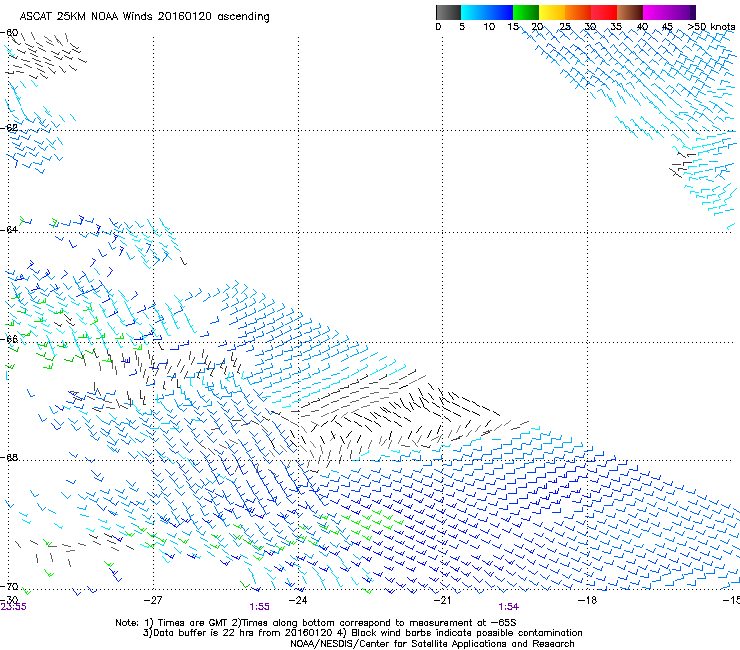The width and height of the screenshot is (740, 650).
Task: Click the '-66' latitude axis label
Action: click(9, 339)
